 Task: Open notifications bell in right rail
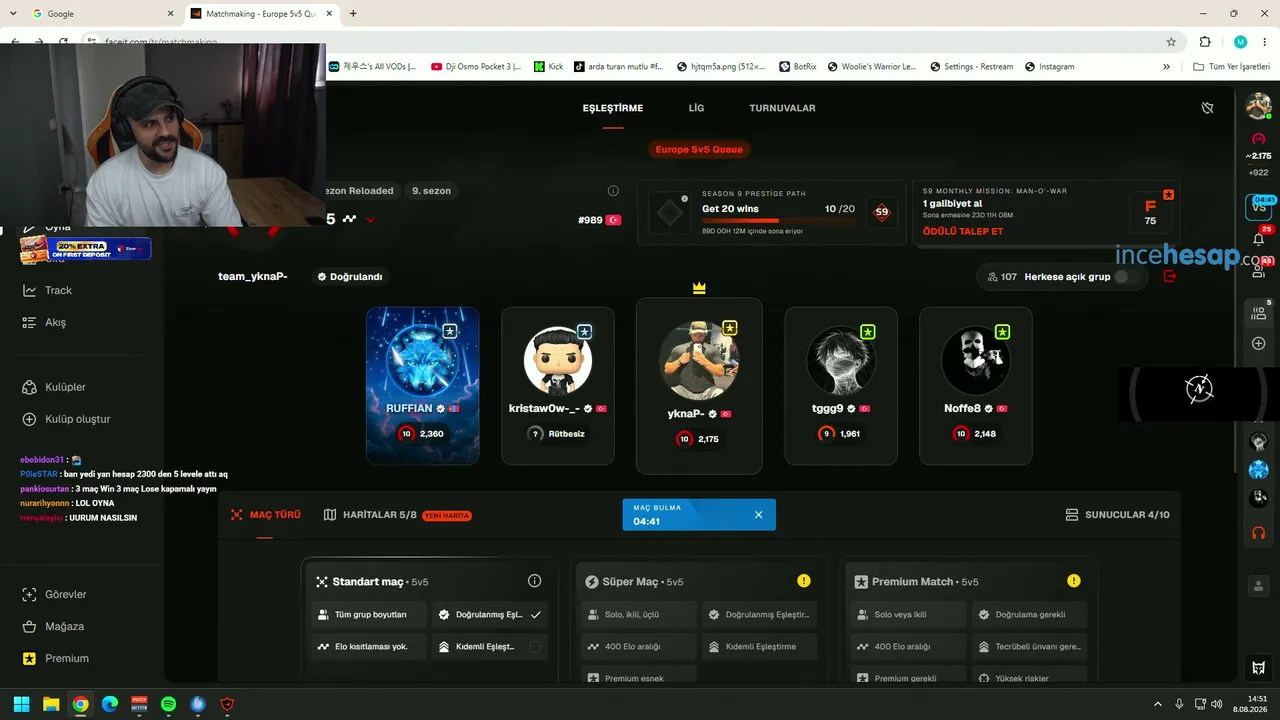[x=1259, y=239]
